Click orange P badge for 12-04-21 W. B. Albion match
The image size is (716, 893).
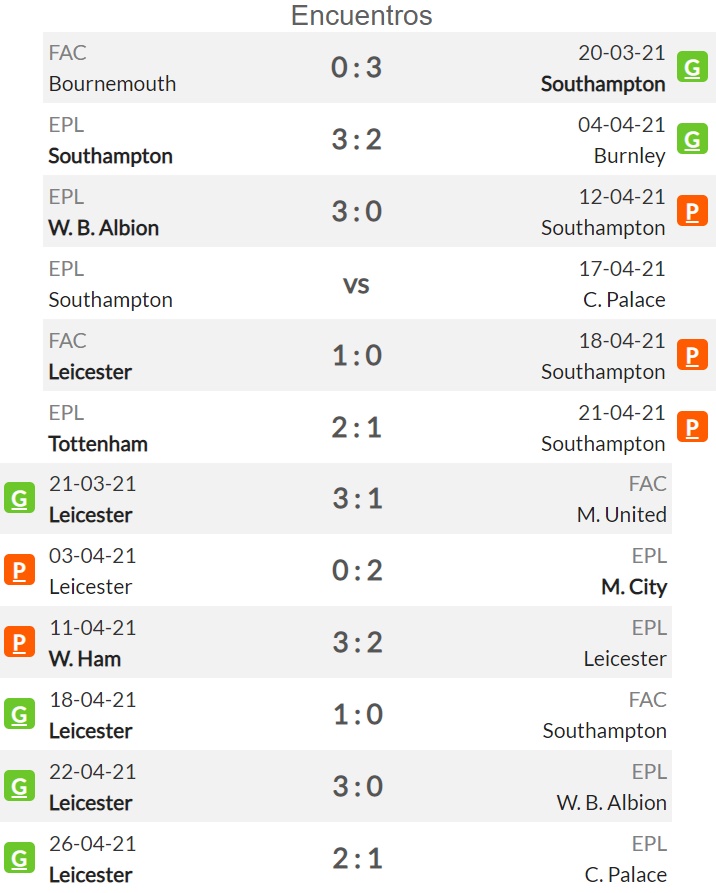692,211
